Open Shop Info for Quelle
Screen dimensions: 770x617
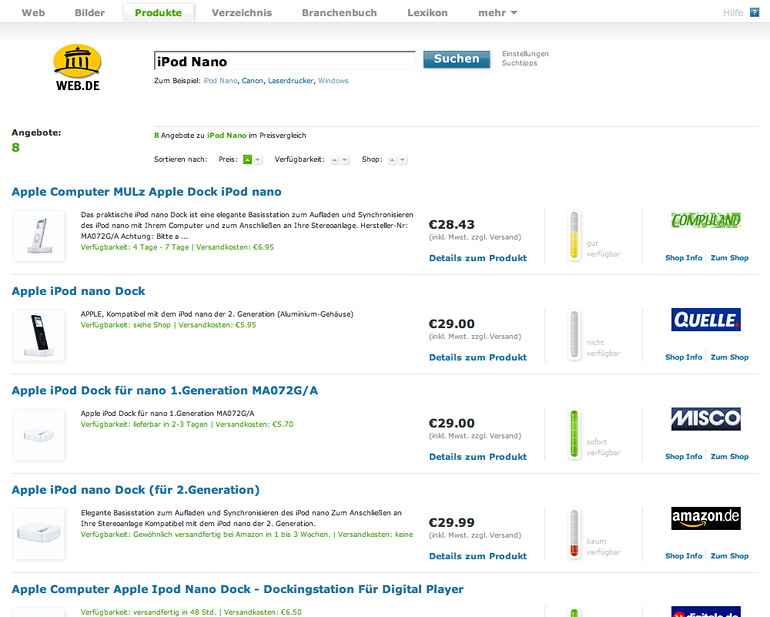pyautogui.click(x=684, y=357)
